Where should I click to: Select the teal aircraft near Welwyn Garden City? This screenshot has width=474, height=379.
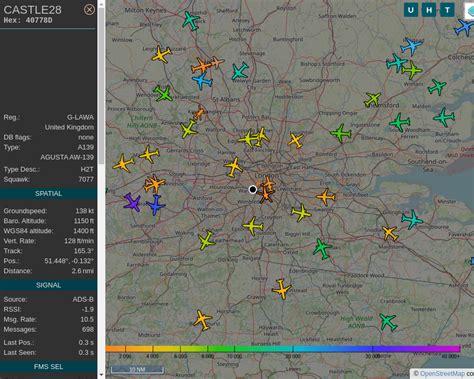(240, 71)
